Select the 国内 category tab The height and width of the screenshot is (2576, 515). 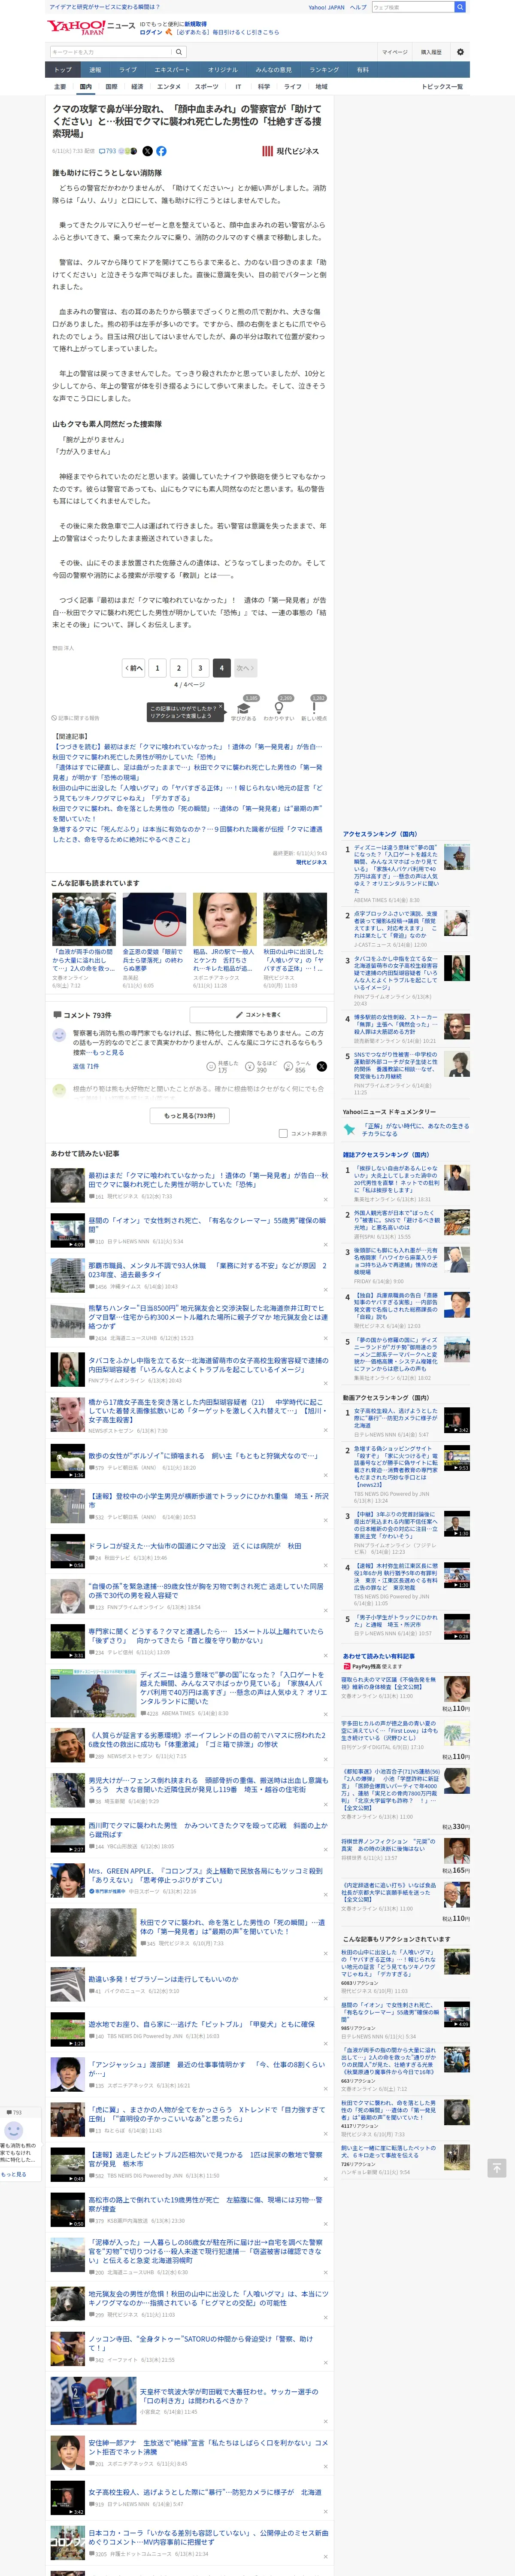[85, 87]
